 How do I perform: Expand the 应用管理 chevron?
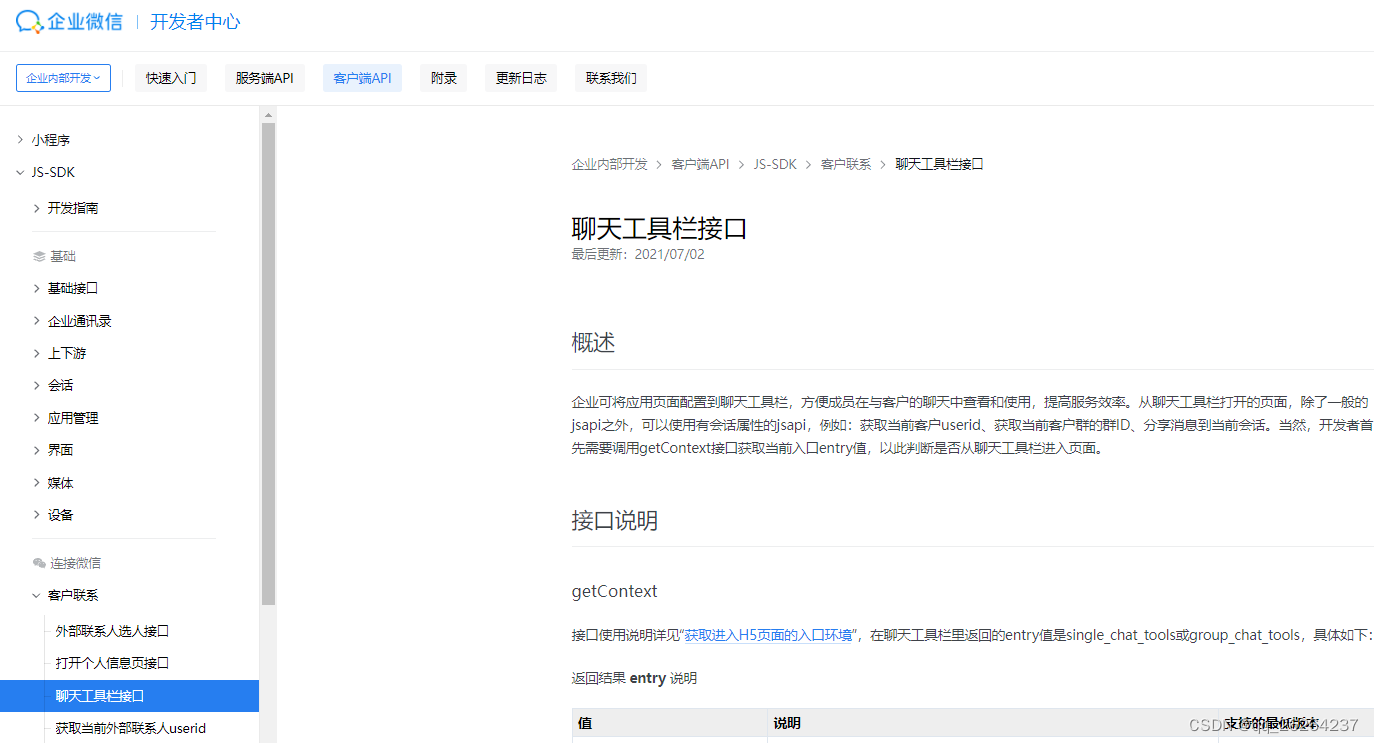[37, 418]
